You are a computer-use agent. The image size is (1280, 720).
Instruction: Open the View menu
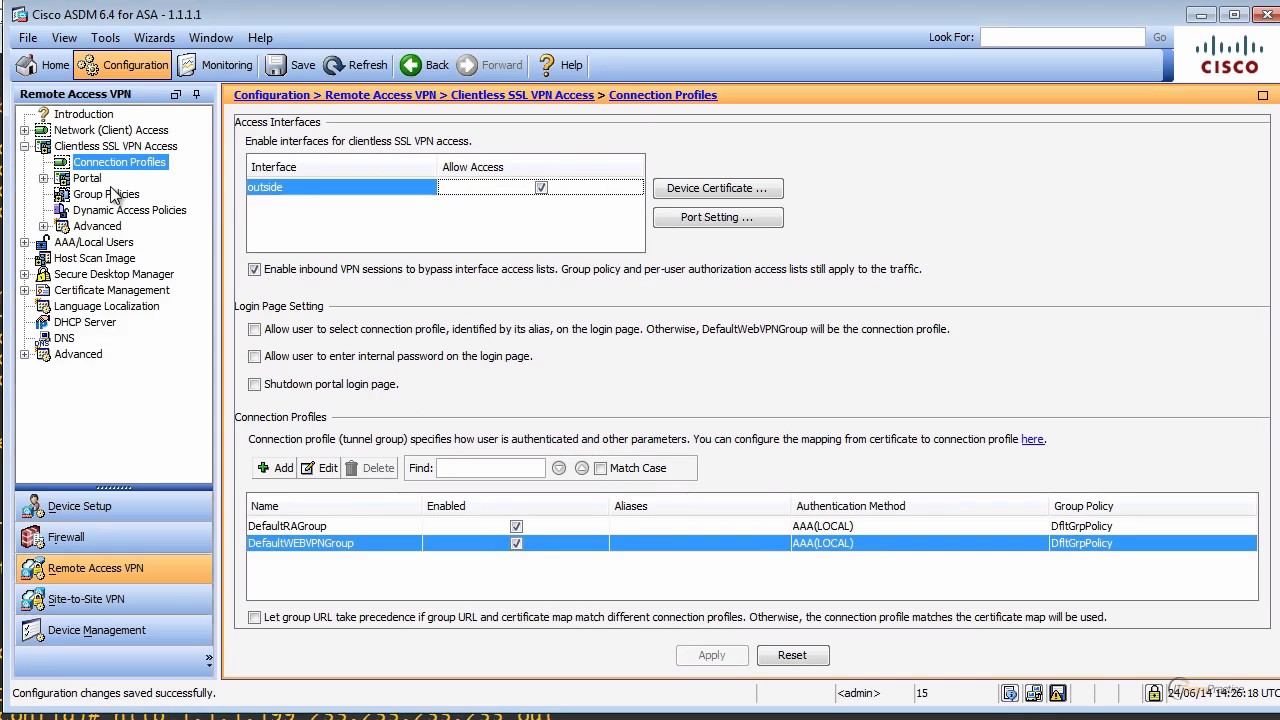64,38
